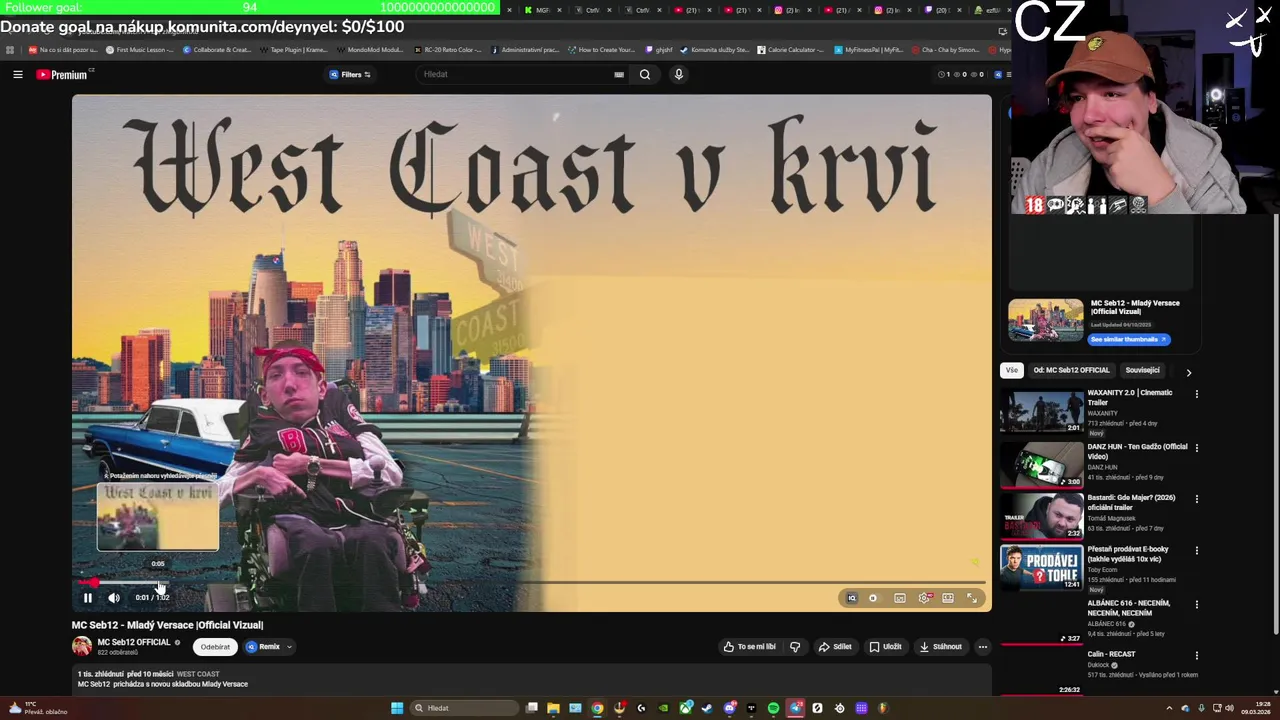Open the Filters extension button
Viewport: 1280px width, 720px height.
(x=350, y=74)
